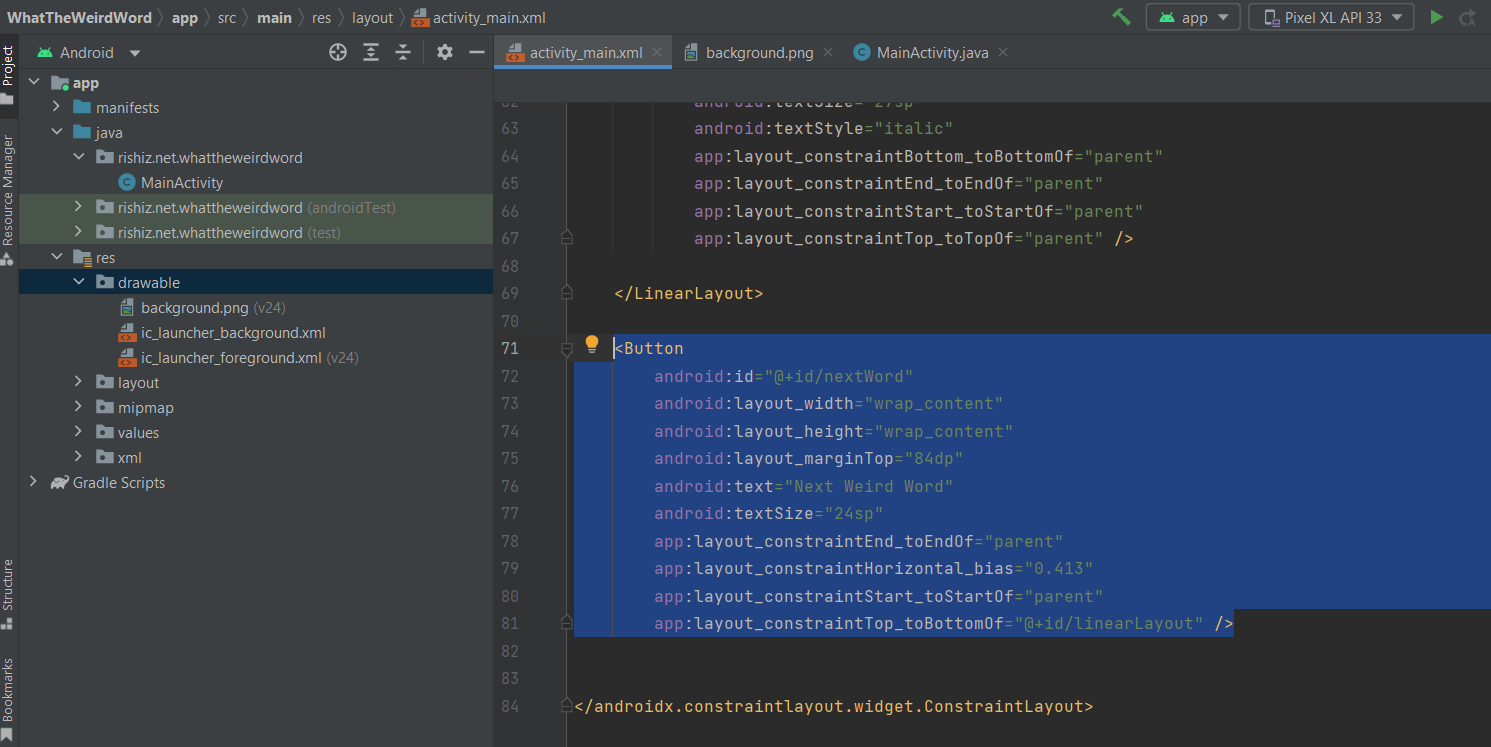Select ic_launcher_background.xml in the tree
Screen dimensions: 1491x747
tap(232, 332)
